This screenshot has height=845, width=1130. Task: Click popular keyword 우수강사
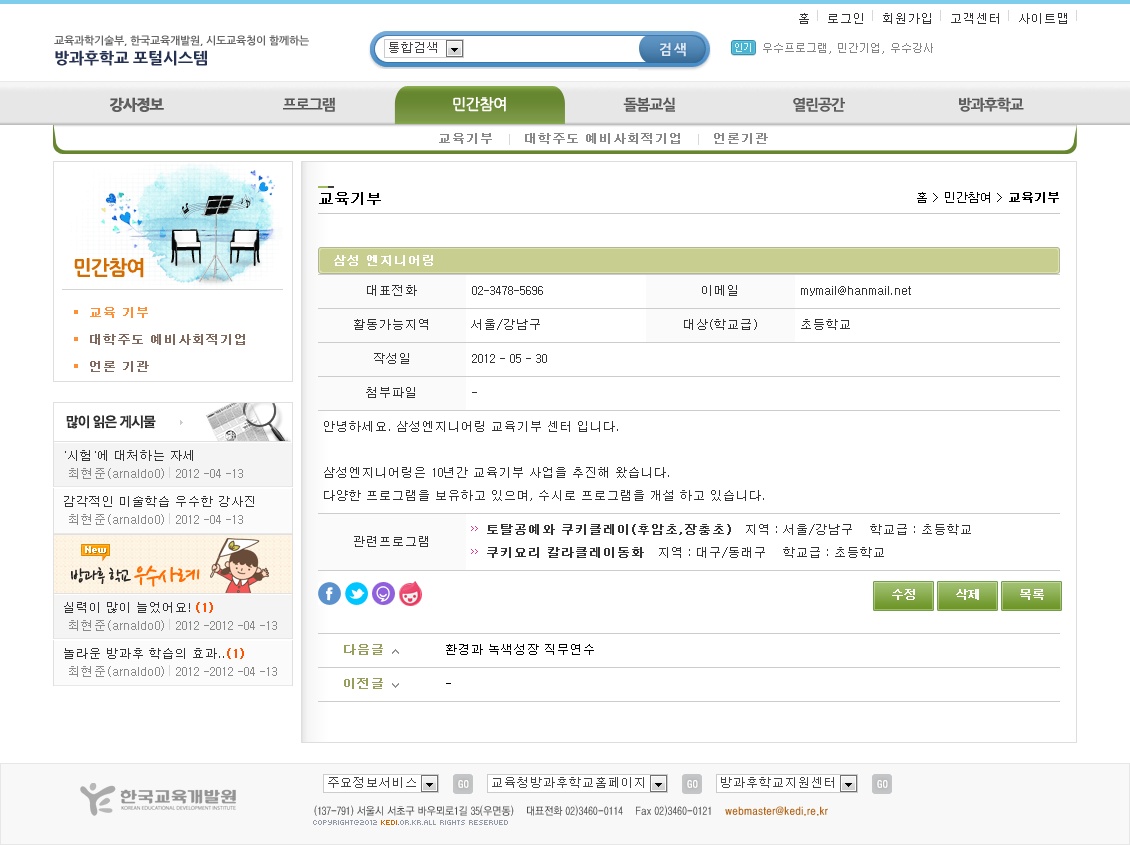click(912, 48)
